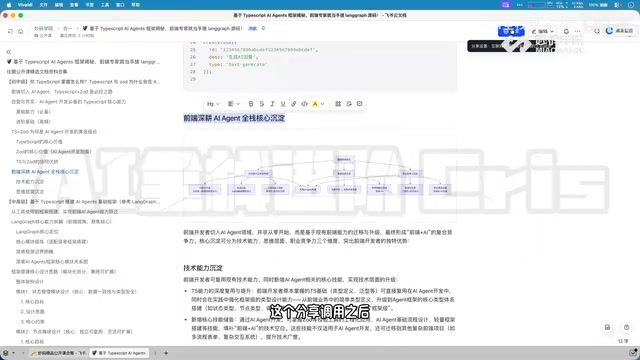The width and height of the screenshot is (640, 360).
Task: Click the small icon after the blue title tag
Action: pyautogui.click(x=263, y=29)
